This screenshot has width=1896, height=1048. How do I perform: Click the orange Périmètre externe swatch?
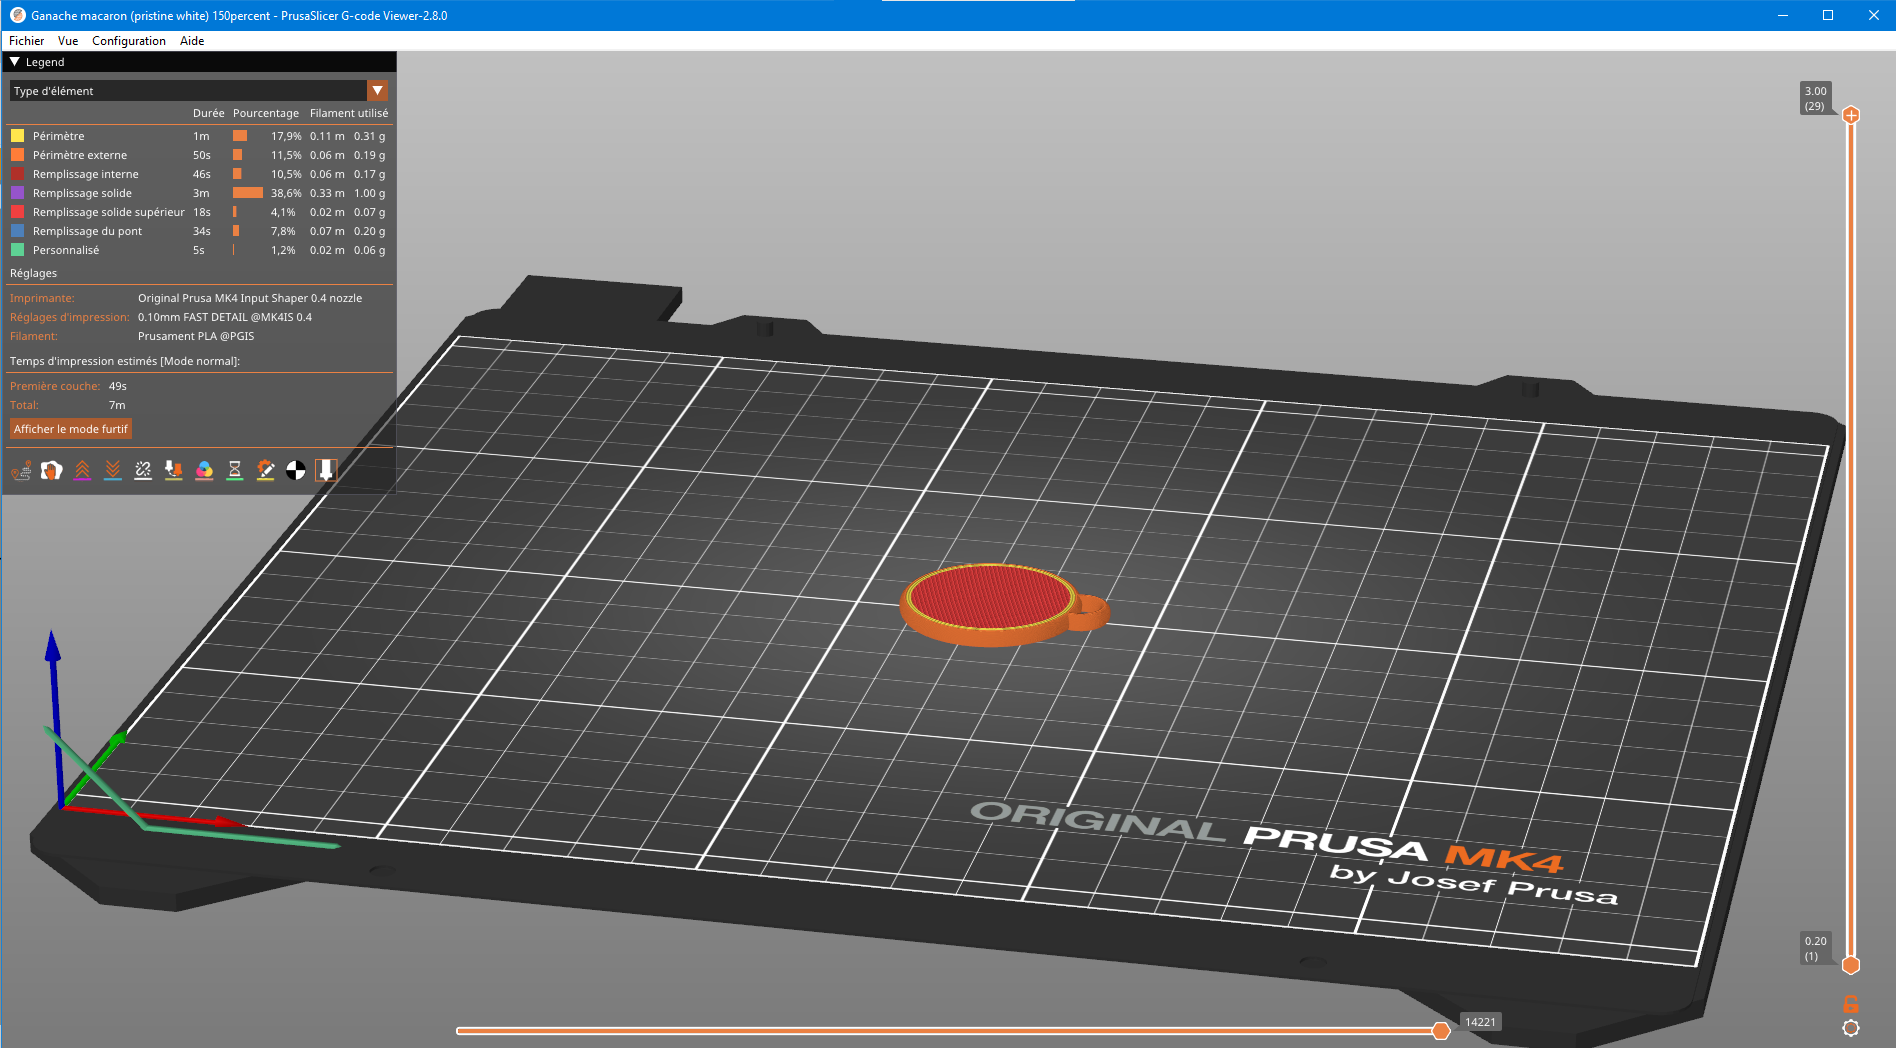[17, 155]
